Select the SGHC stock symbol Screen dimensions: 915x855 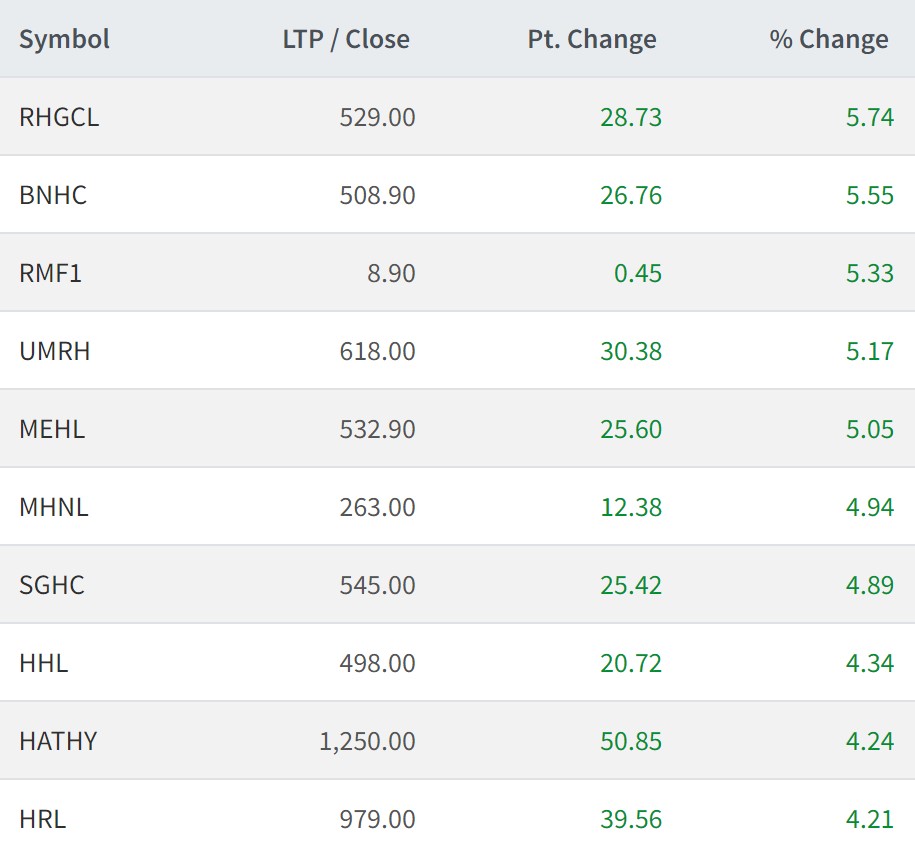point(52,585)
